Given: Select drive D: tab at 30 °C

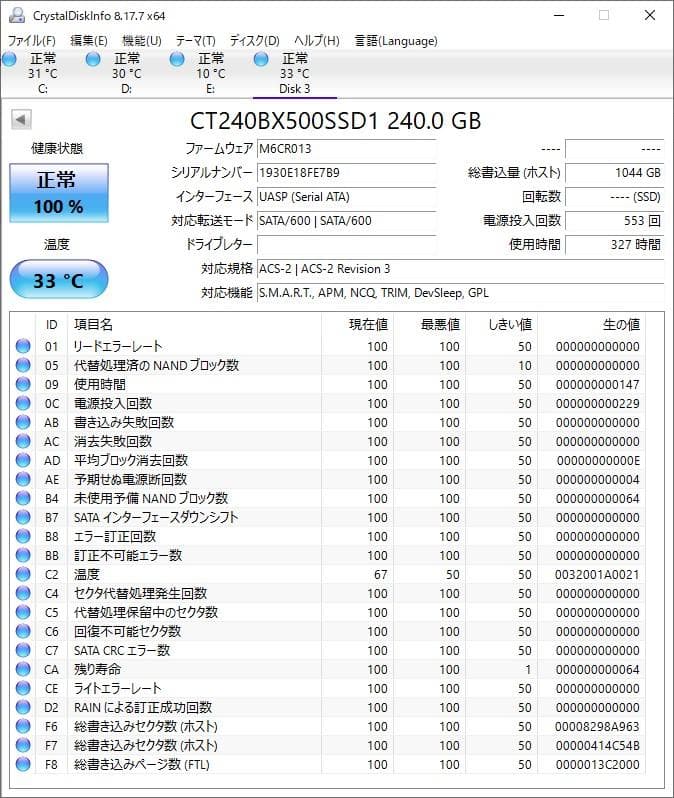Looking at the screenshot, I should 127,73.
